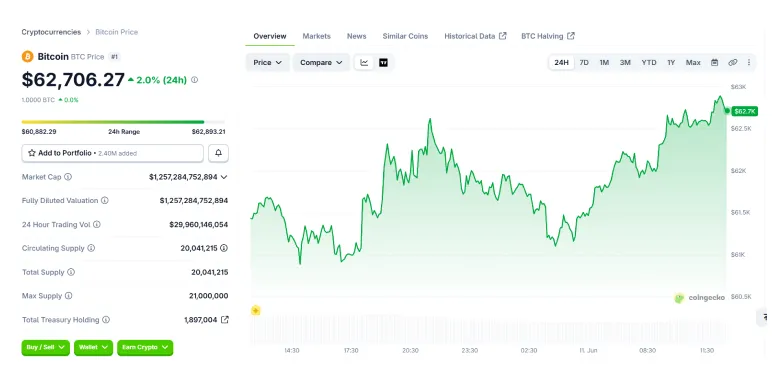Image resolution: width=783 pixels, height=388 pixels.
Task: Copy chart link icon
Action: (733, 62)
